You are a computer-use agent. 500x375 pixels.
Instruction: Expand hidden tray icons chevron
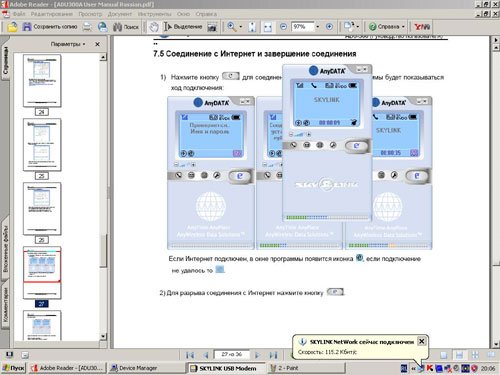[x=413, y=368]
